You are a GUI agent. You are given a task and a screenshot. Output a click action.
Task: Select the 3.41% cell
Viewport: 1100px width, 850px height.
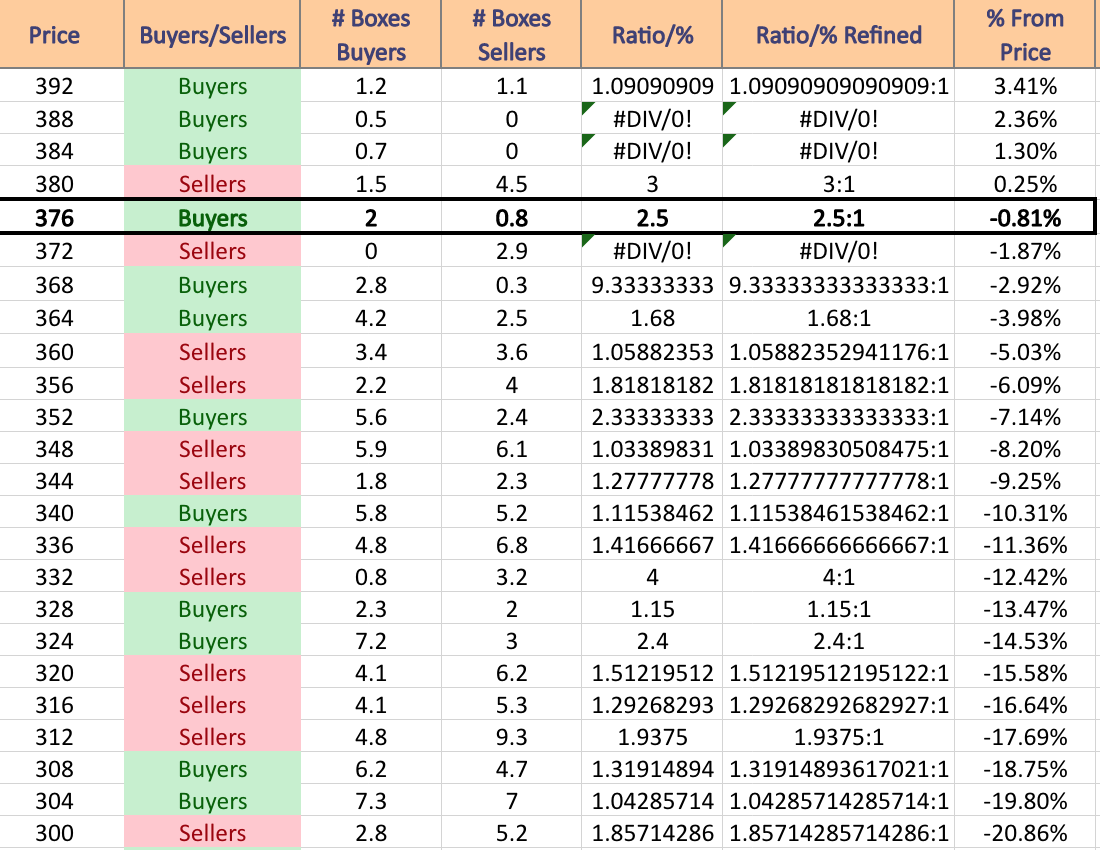1025,86
